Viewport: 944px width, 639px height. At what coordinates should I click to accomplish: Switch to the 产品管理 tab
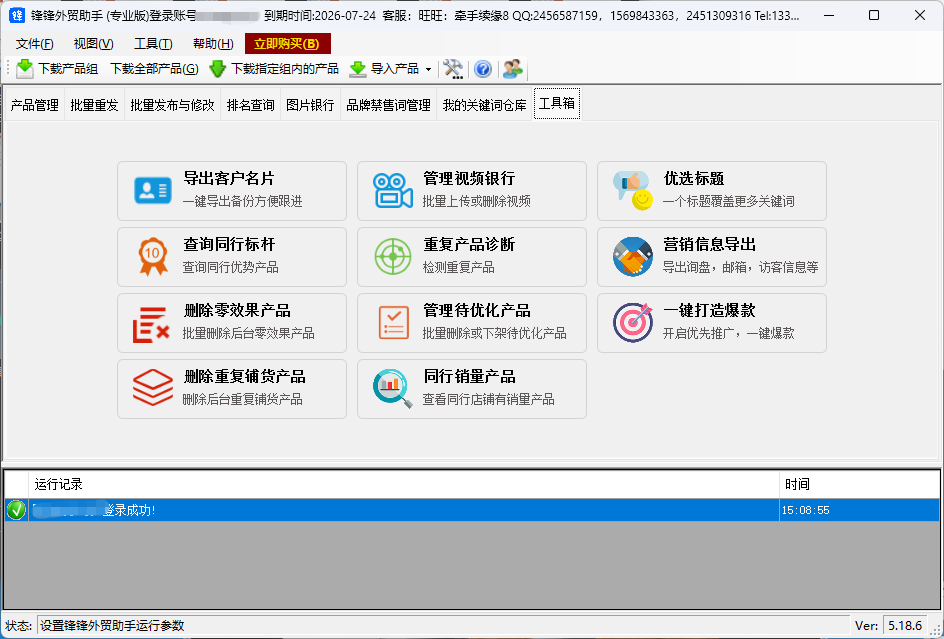click(x=35, y=105)
